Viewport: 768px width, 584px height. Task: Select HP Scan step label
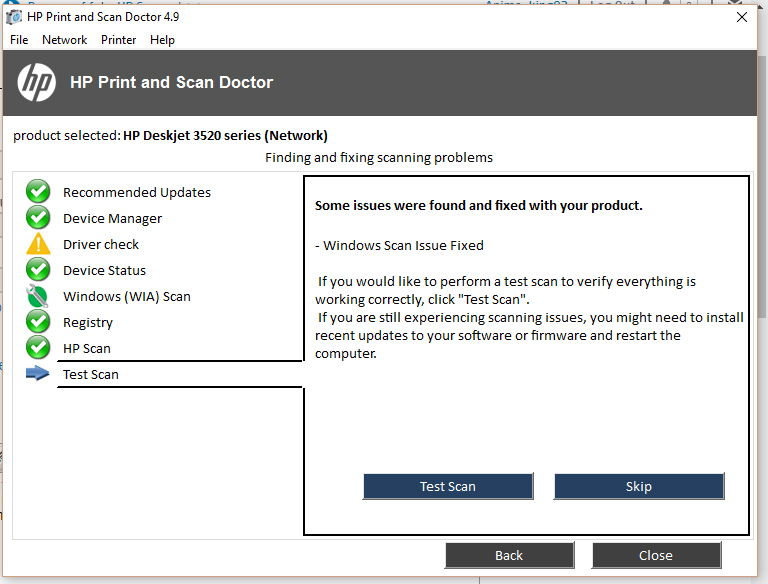87,348
